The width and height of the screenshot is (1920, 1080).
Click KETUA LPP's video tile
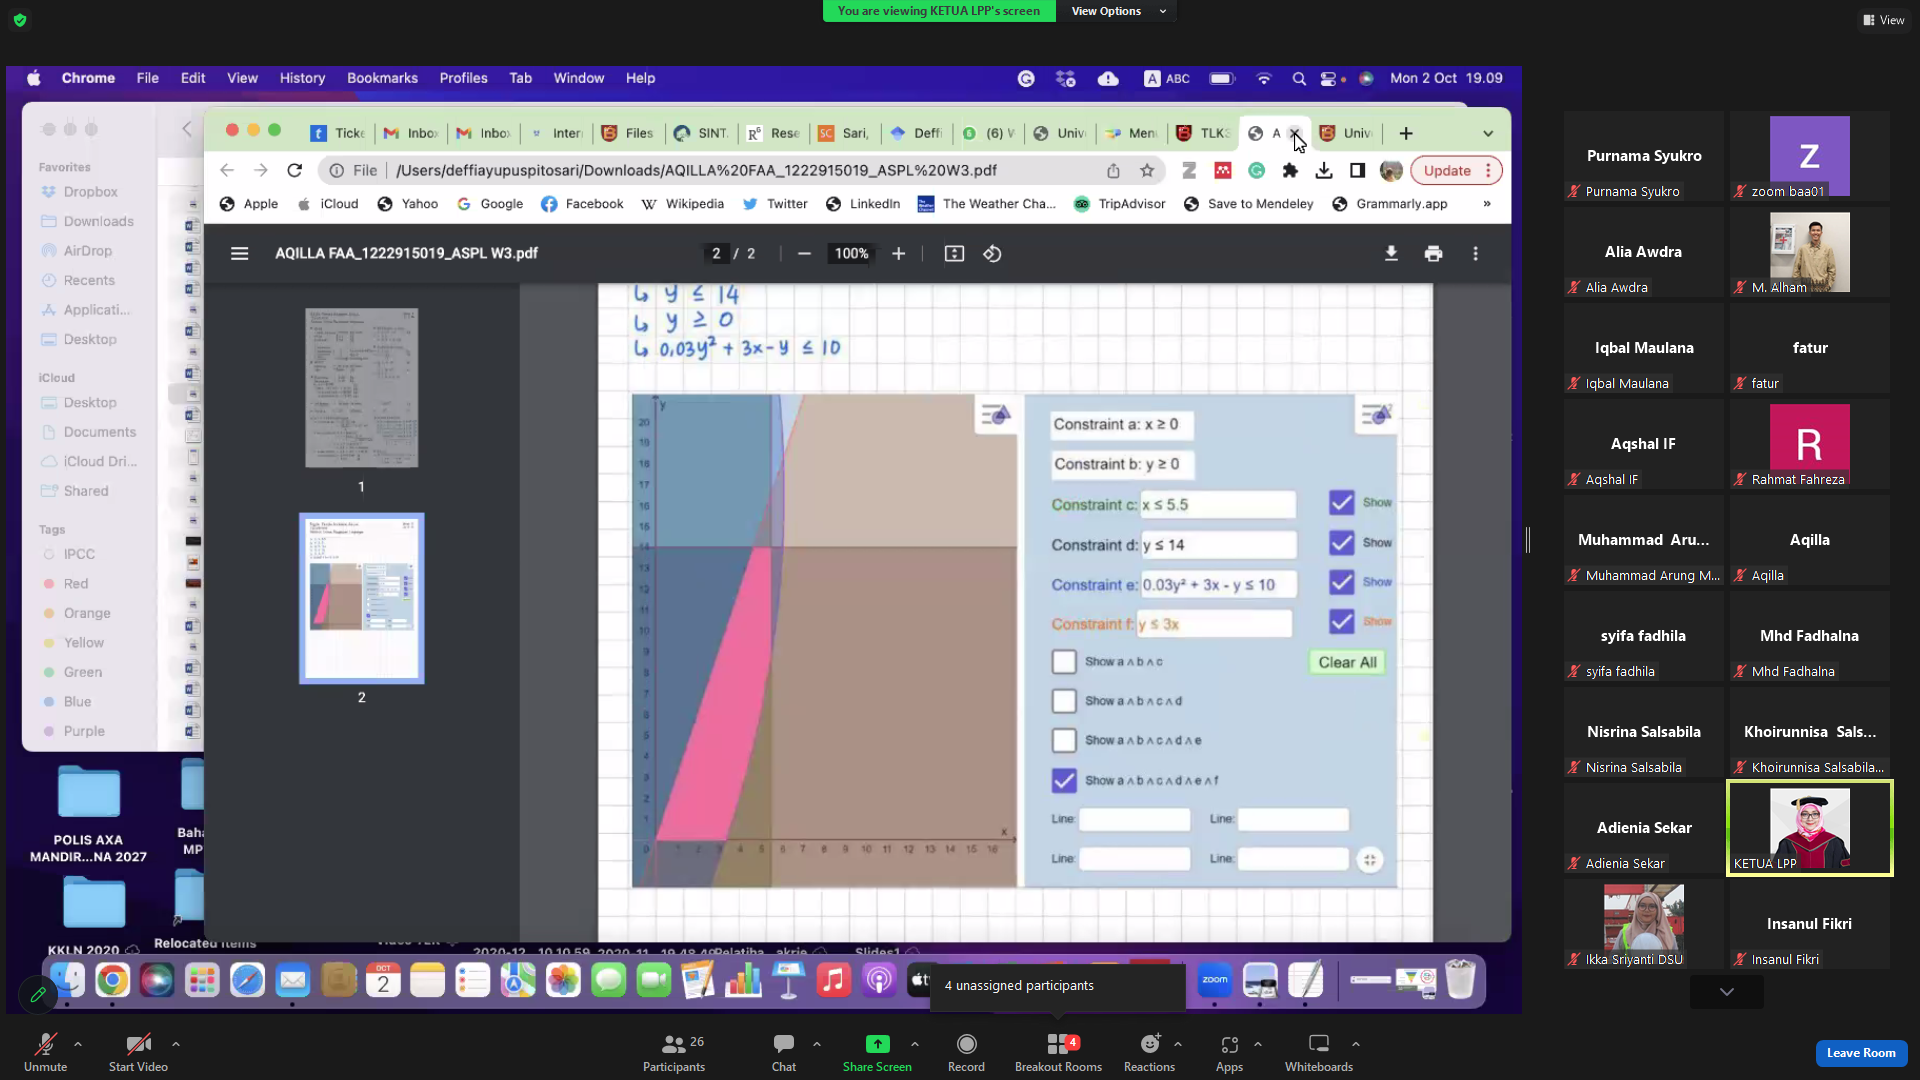pyautogui.click(x=1809, y=828)
